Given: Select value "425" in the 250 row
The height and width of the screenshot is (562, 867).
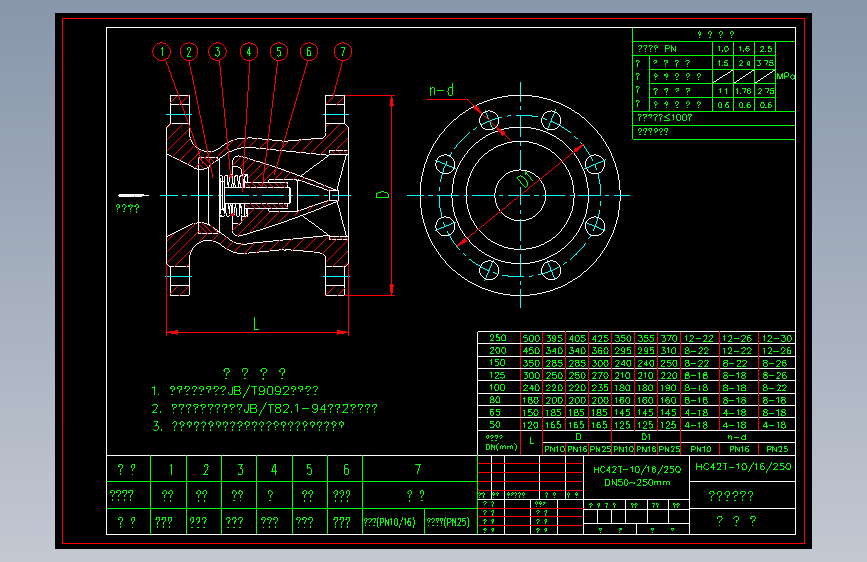Looking at the screenshot, I should pos(600,338).
